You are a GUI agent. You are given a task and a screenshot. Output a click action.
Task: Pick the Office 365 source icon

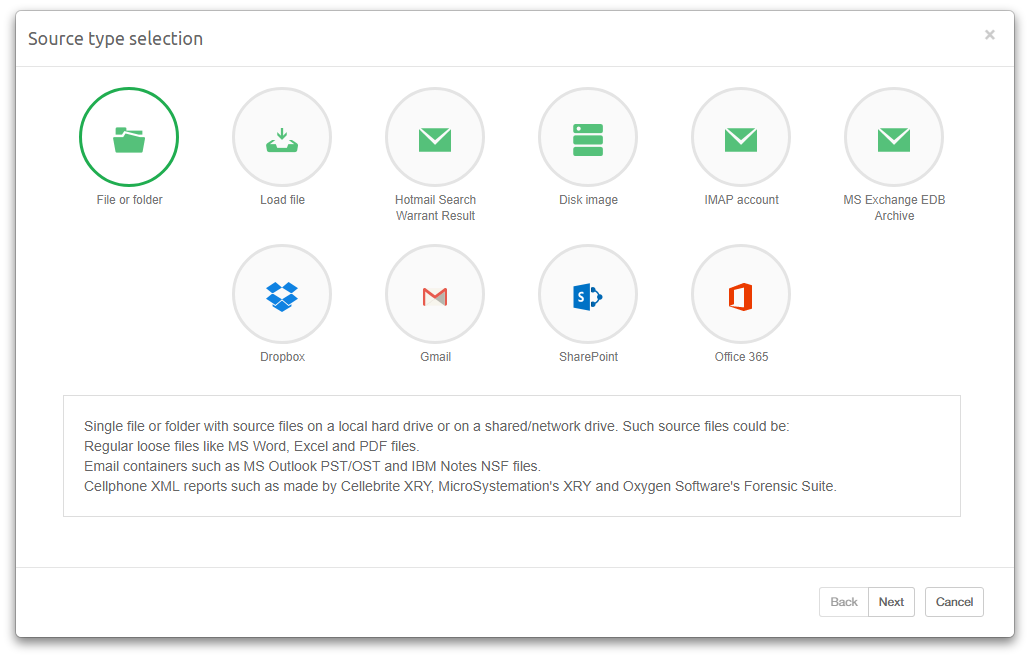point(741,295)
